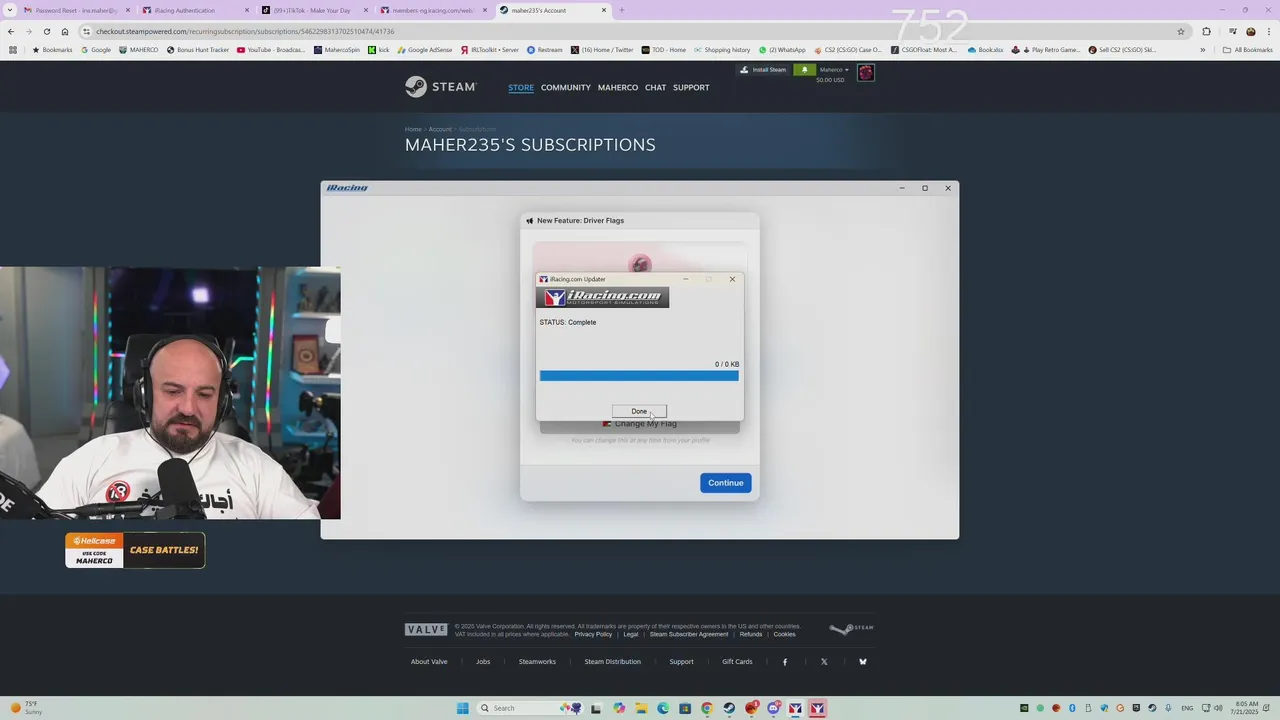Viewport: 1280px width, 720px height.
Task: Open Steam from the taskbar
Action: [x=729, y=708]
